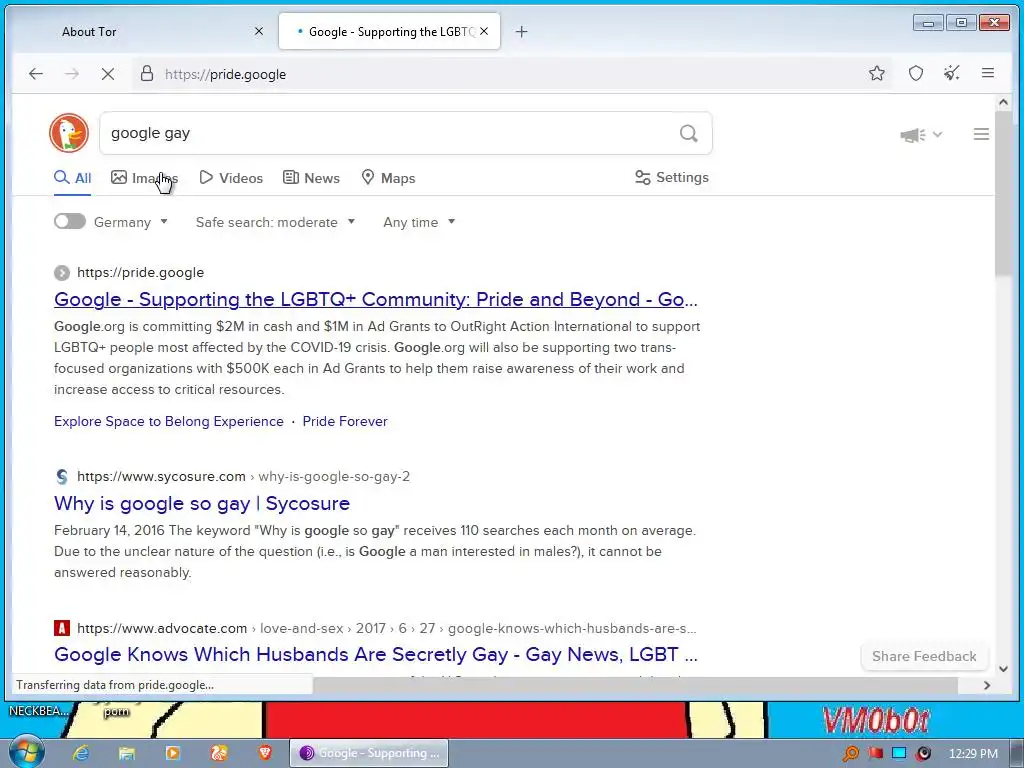
Task: Open the Safe search: moderate dropdown
Action: (x=275, y=222)
